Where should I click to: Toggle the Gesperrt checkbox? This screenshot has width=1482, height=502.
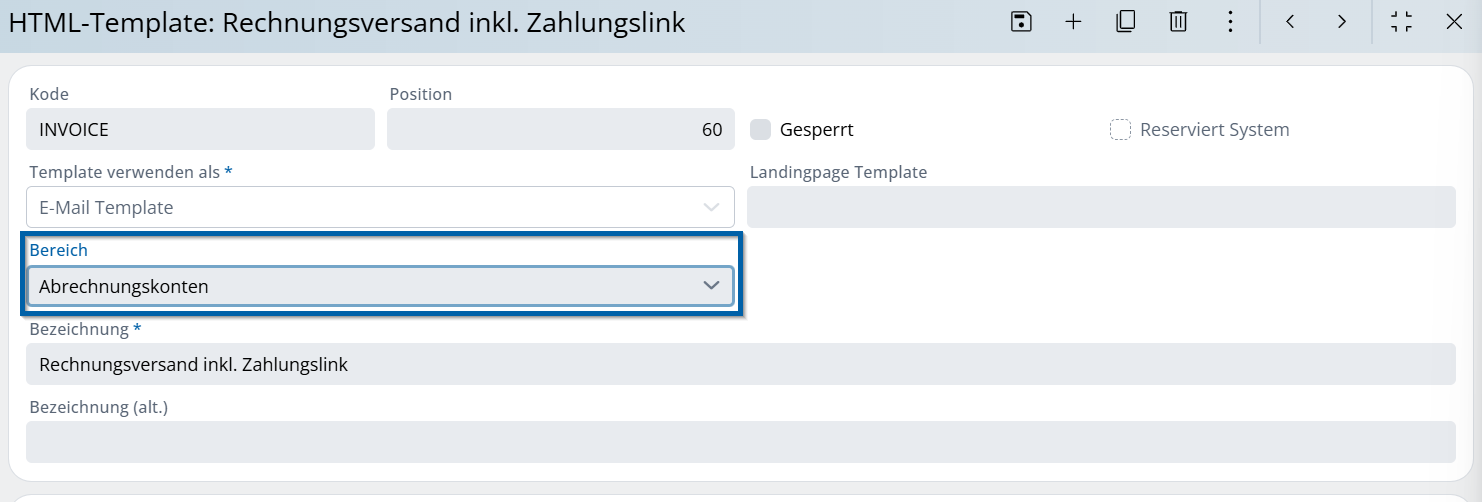tap(761, 130)
